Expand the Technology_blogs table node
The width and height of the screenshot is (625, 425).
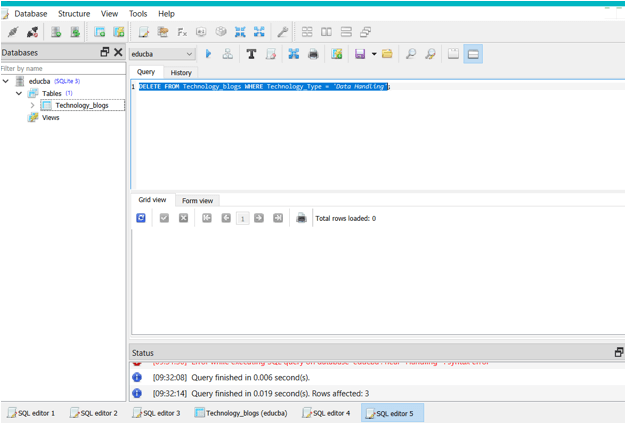click(x=32, y=105)
